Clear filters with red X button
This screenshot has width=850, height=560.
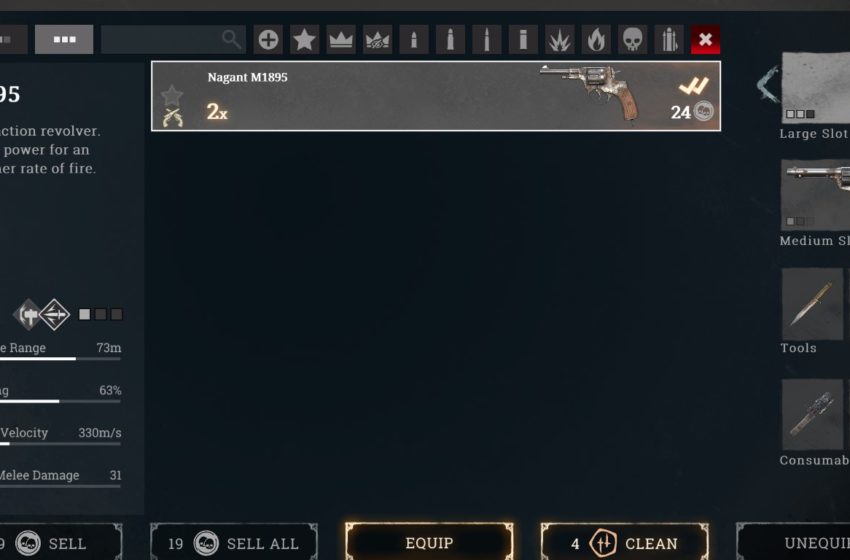(705, 40)
